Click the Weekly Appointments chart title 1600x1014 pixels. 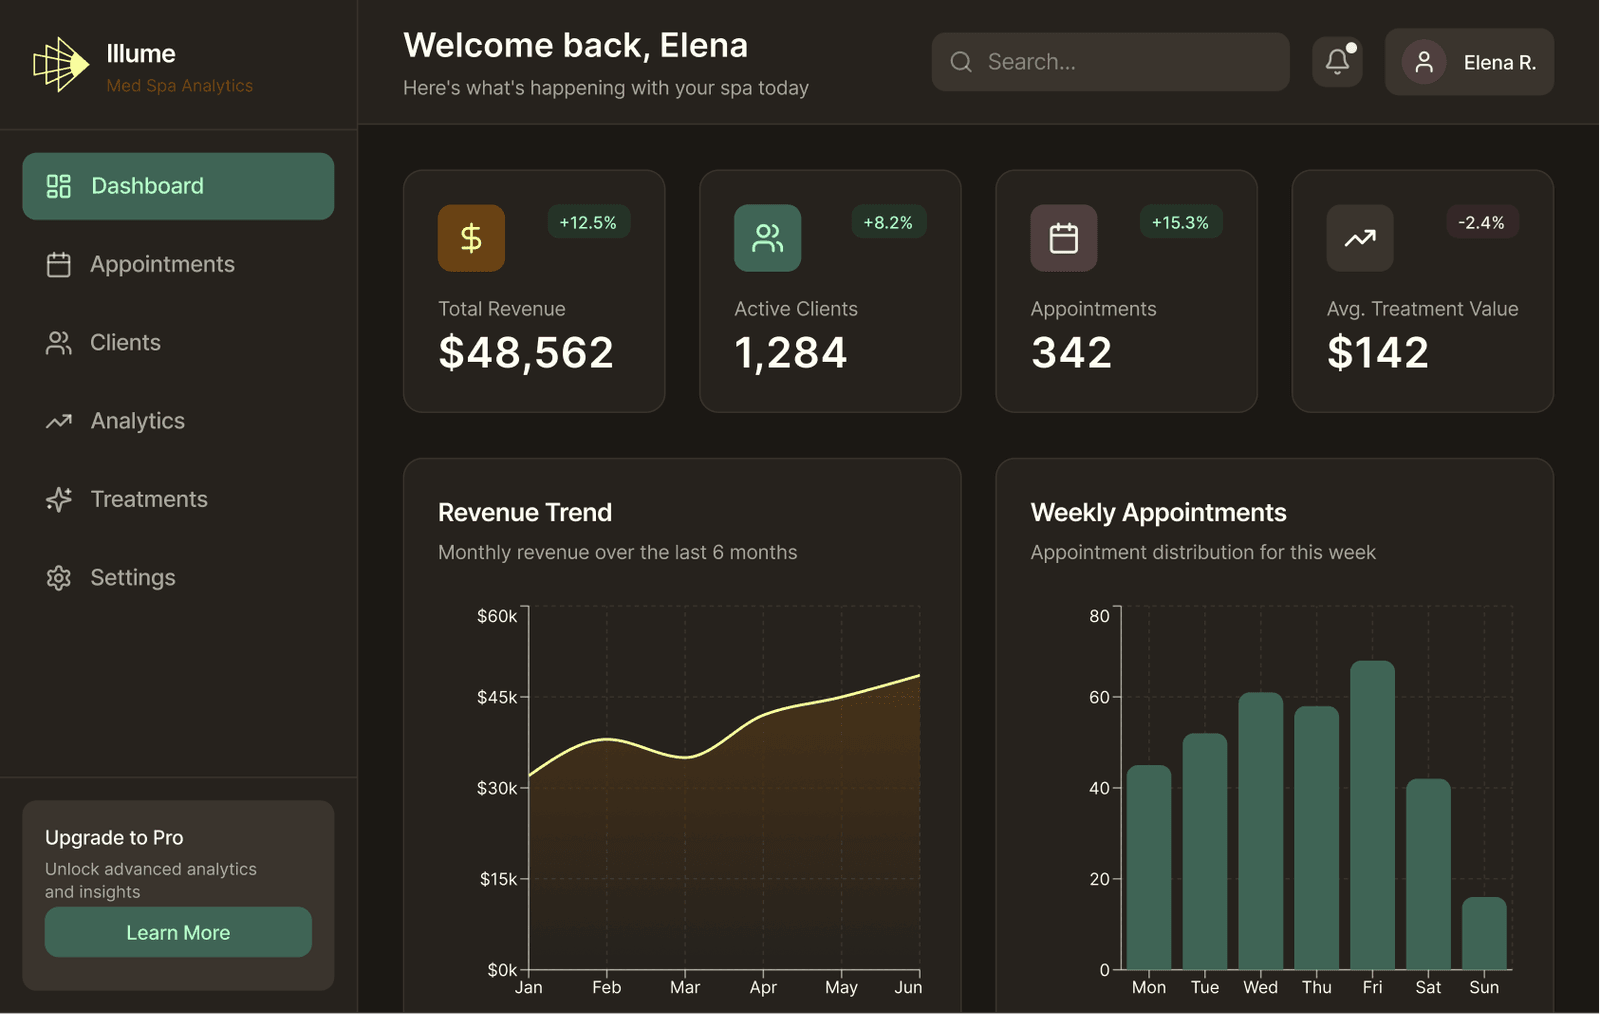coord(1158,512)
